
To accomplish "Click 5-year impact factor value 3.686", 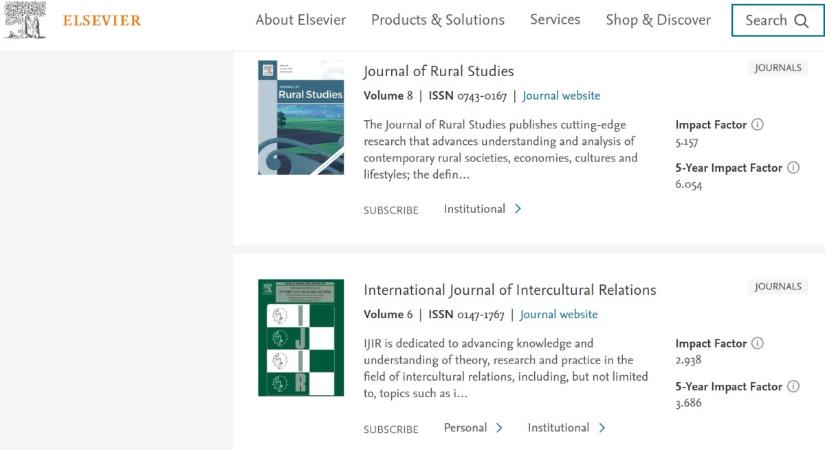I will point(688,403).
